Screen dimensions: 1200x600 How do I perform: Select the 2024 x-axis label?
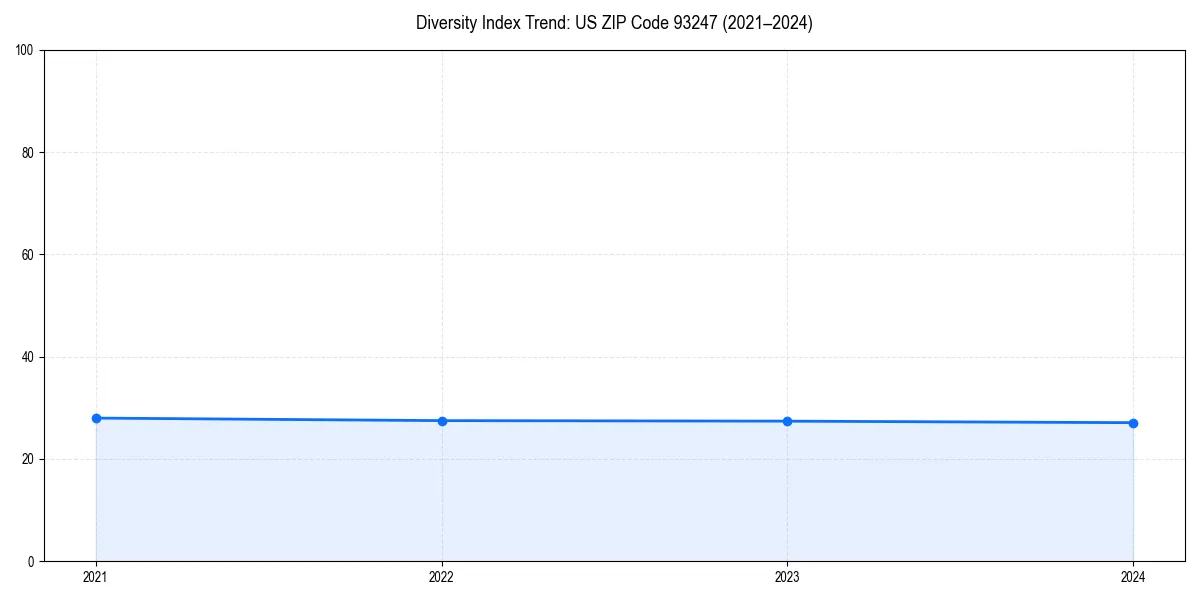[x=1133, y=576]
